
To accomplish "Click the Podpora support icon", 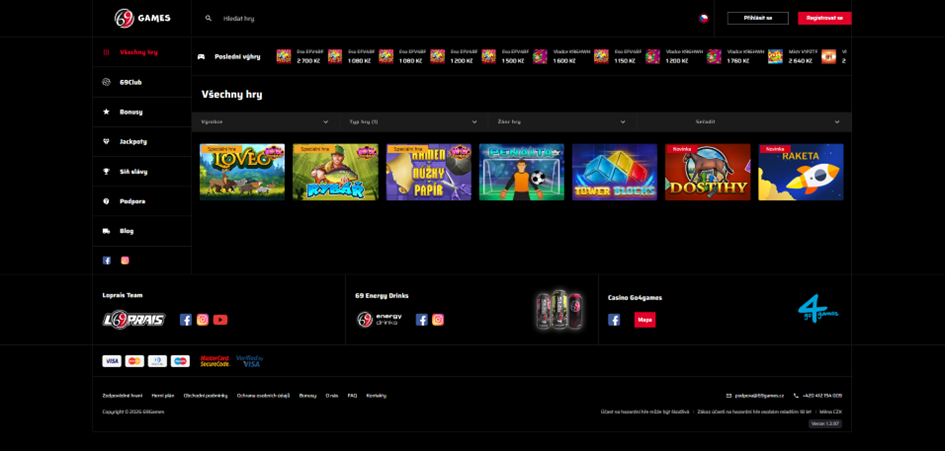I will click(107, 201).
